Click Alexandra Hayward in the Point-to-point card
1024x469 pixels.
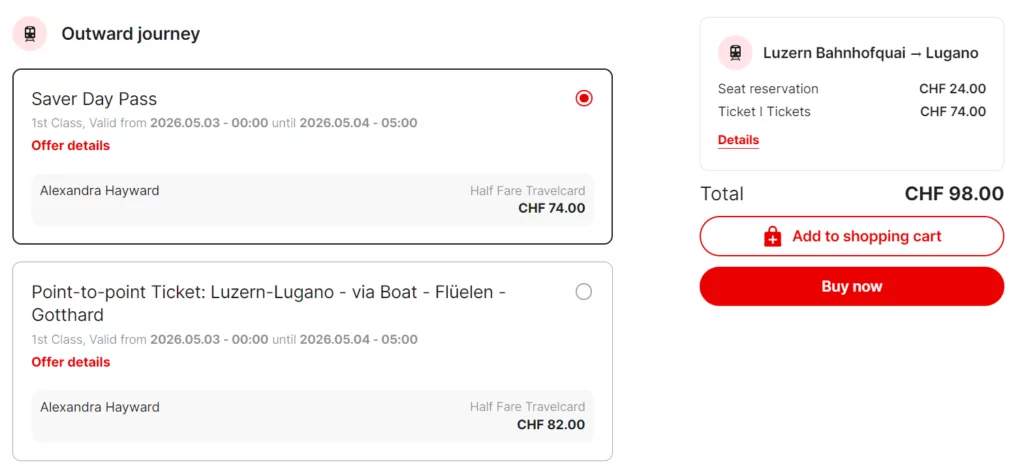pyautogui.click(x=99, y=407)
